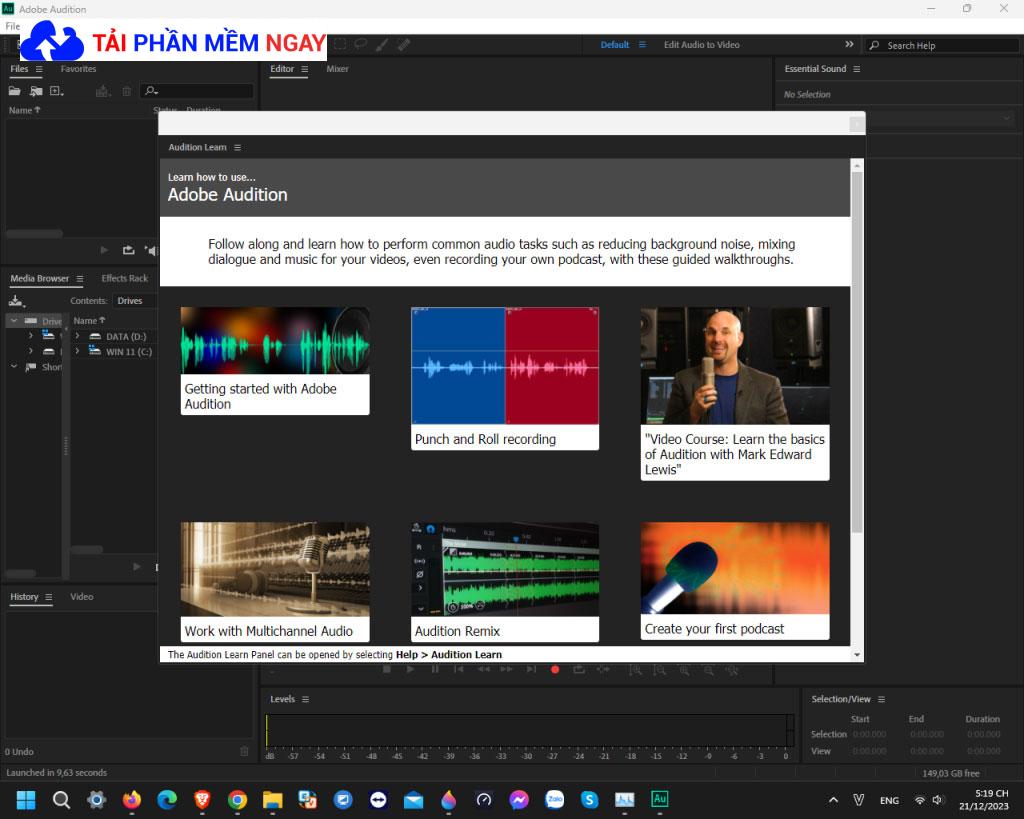Sort Files panel by Name column
The image size is (1024, 819).
click(24, 110)
